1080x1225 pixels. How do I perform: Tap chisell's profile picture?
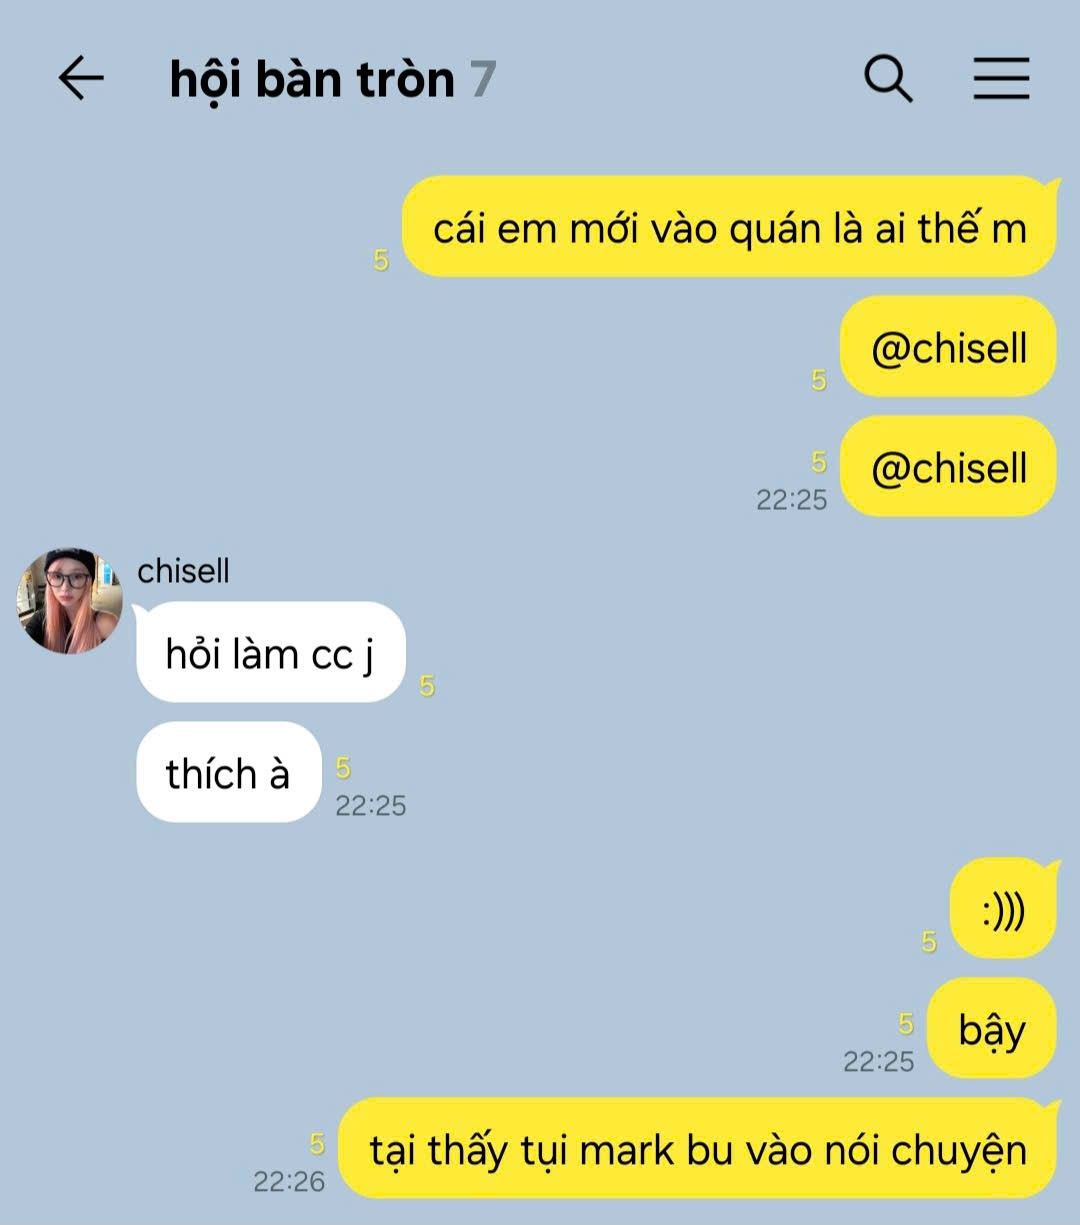(70, 601)
